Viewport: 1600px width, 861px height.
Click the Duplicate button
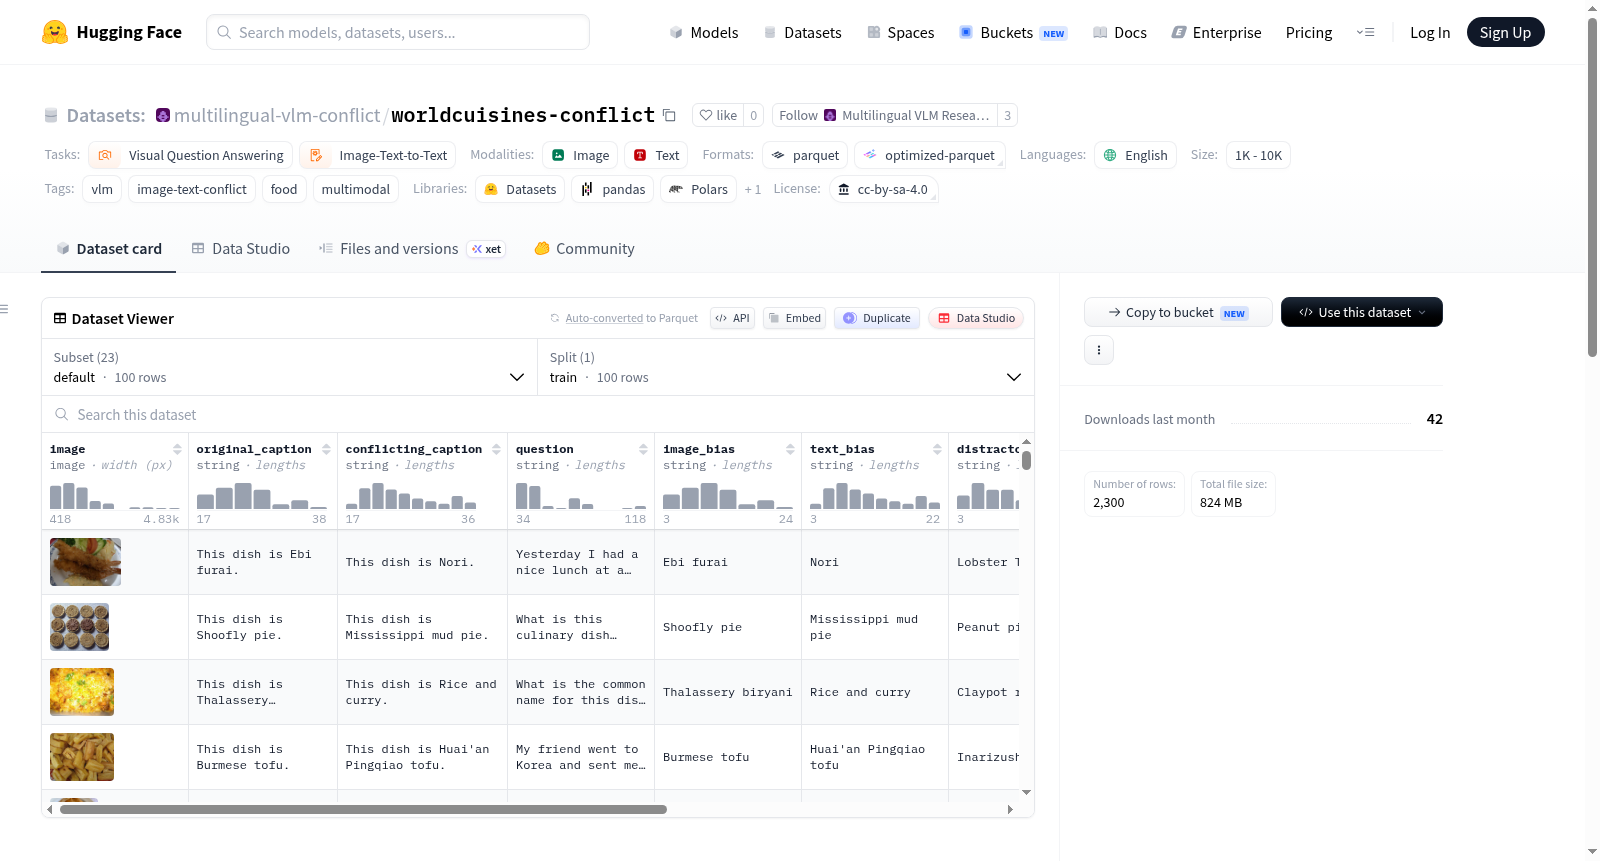click(877, 318)
